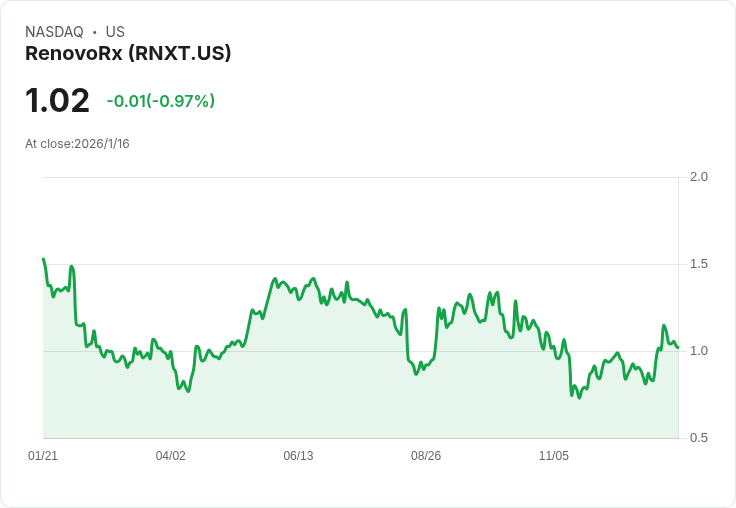Image resolution: width=736 pixels, height=508 pixels.
Task: Click the 06/13 date on x-axis
Action: click(298, 456)
